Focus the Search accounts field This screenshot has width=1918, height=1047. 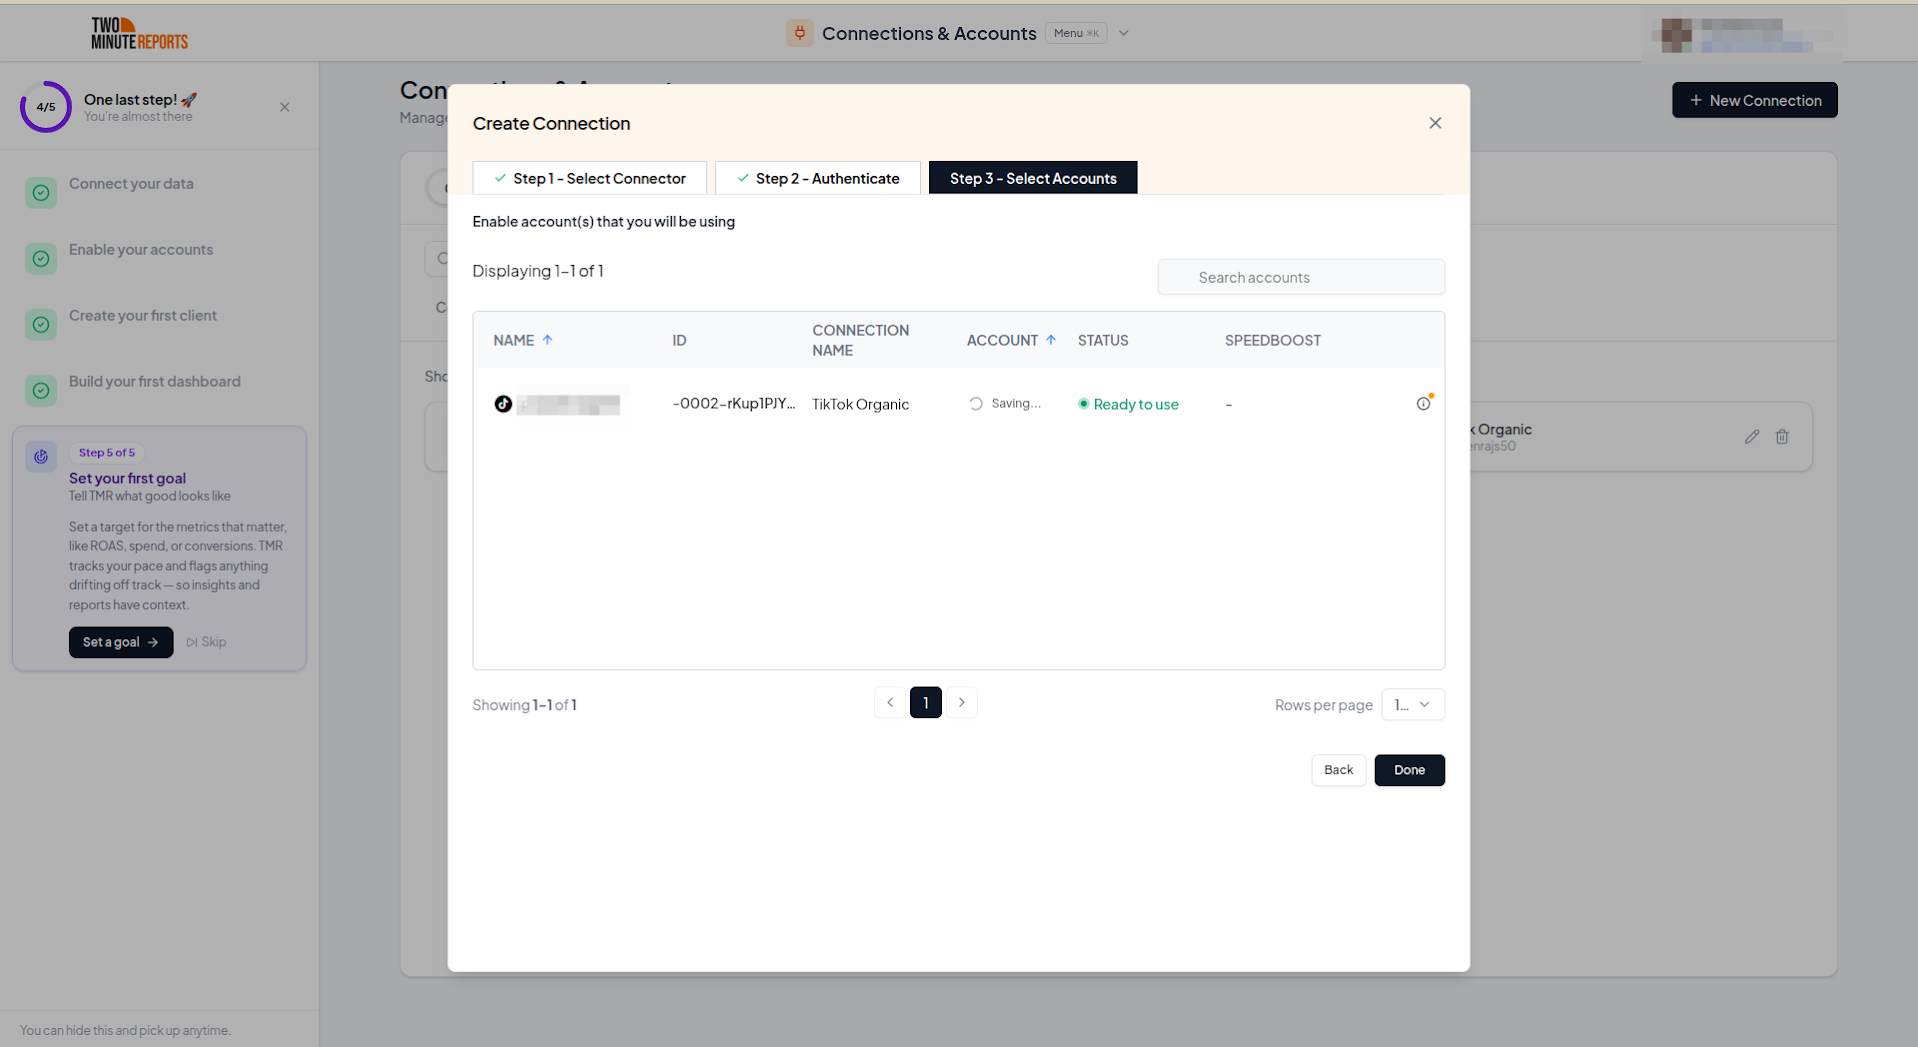1301,277
